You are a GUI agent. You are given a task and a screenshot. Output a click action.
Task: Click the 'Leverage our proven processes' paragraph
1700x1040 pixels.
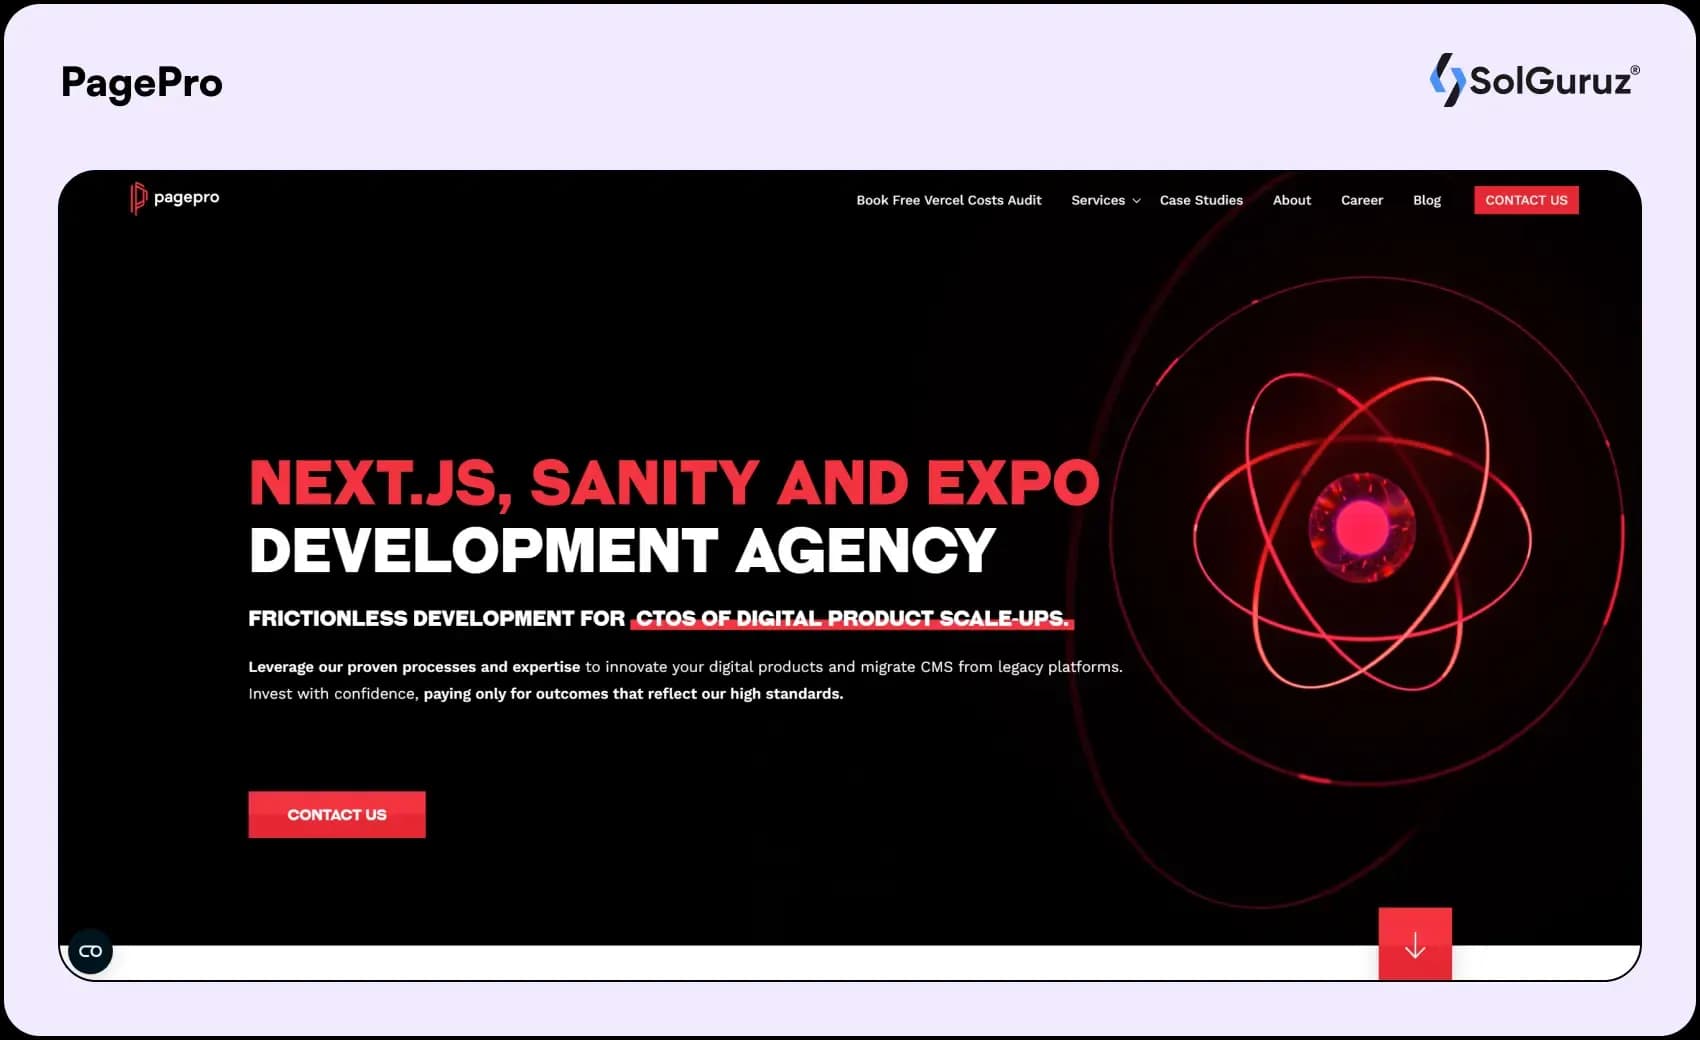(x=685, y=680)
